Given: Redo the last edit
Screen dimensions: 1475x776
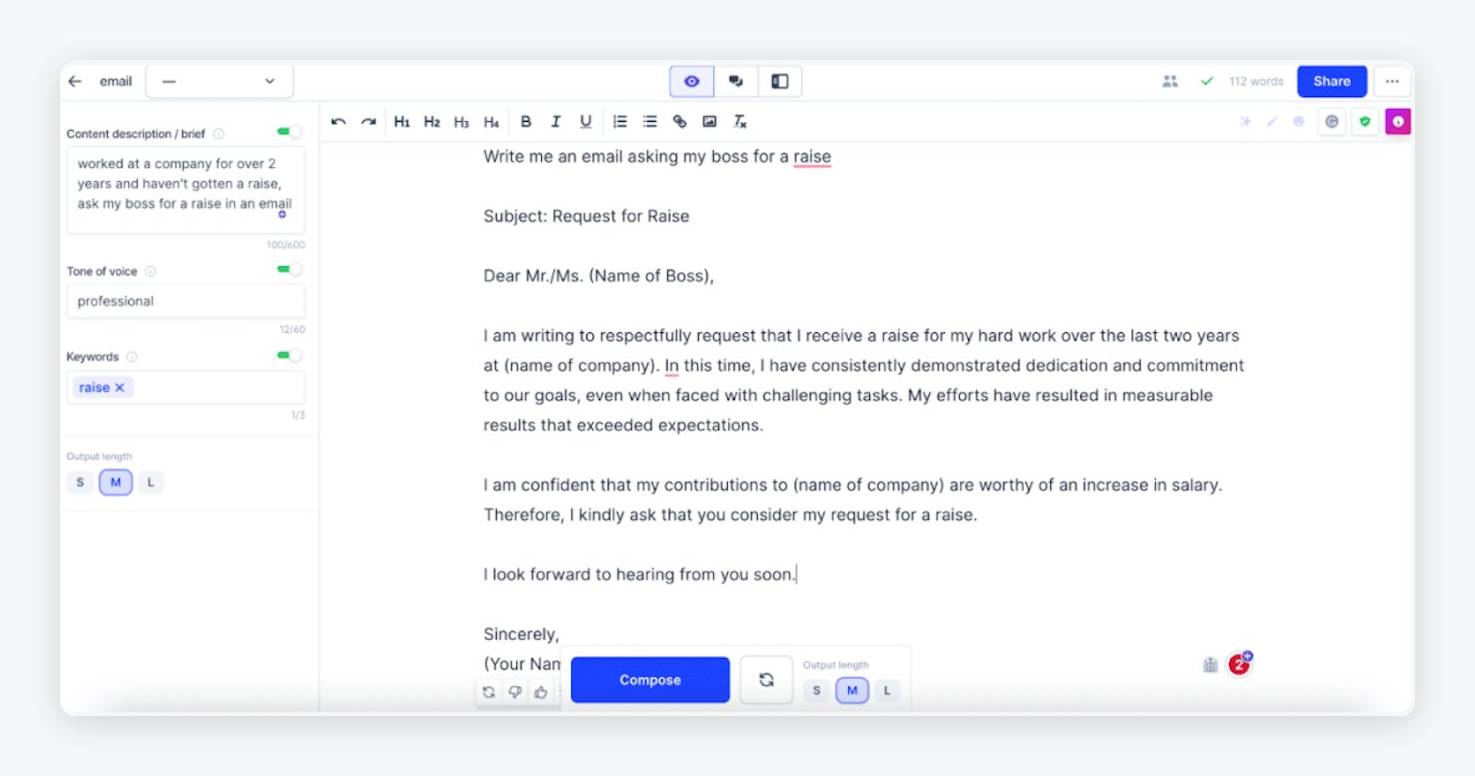Looking at the screenshot, I should tap(369, 122).
